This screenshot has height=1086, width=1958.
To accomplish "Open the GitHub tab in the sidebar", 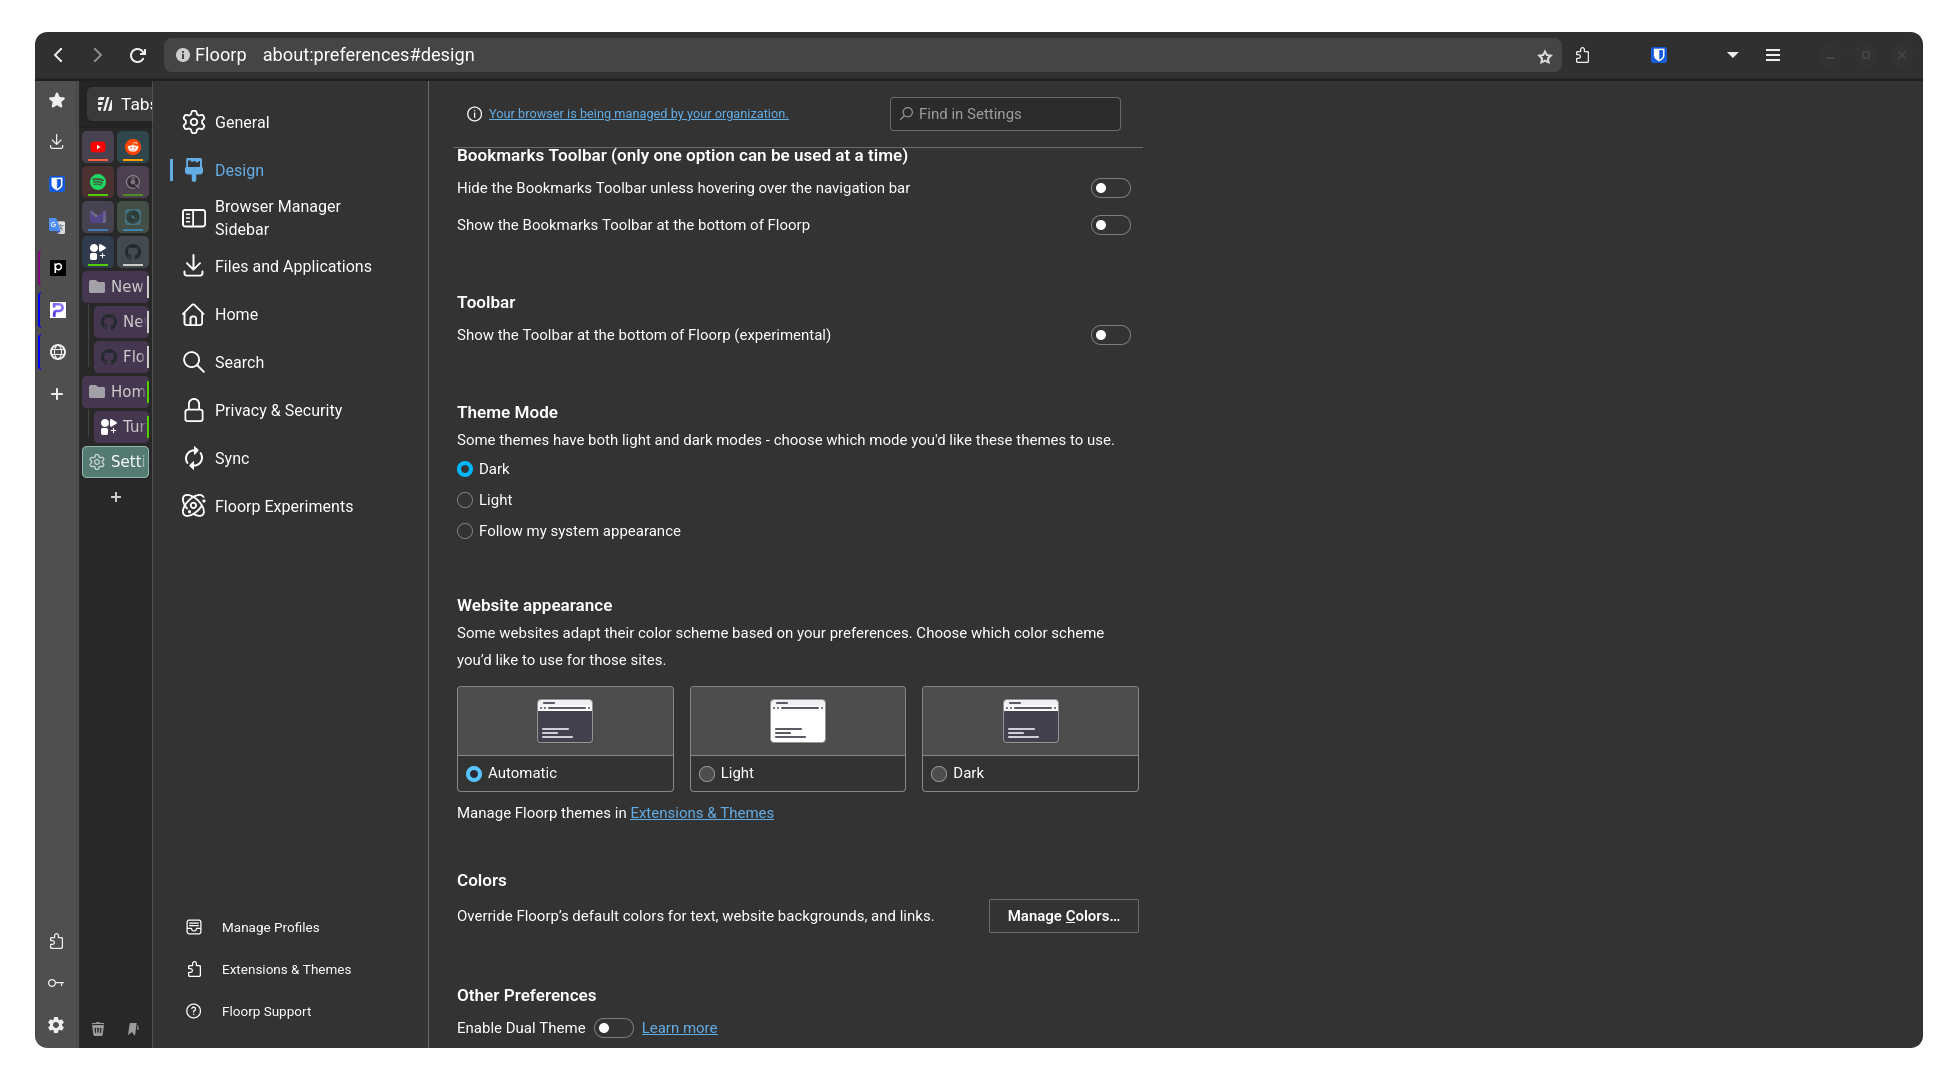I will pyautogui.click(x=132, y=253).
